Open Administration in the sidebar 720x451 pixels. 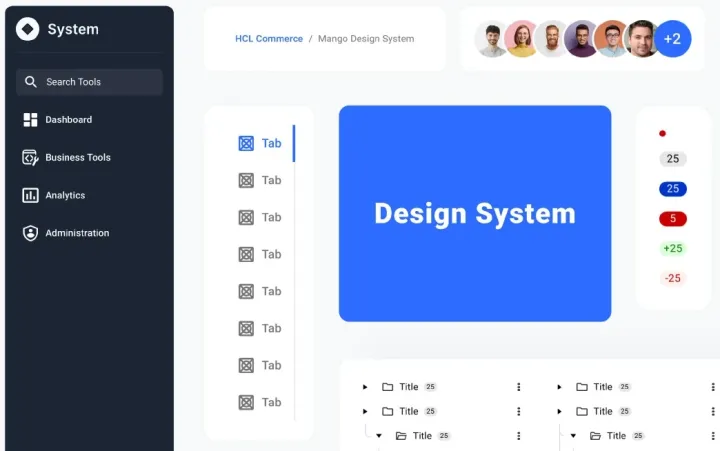66,233
